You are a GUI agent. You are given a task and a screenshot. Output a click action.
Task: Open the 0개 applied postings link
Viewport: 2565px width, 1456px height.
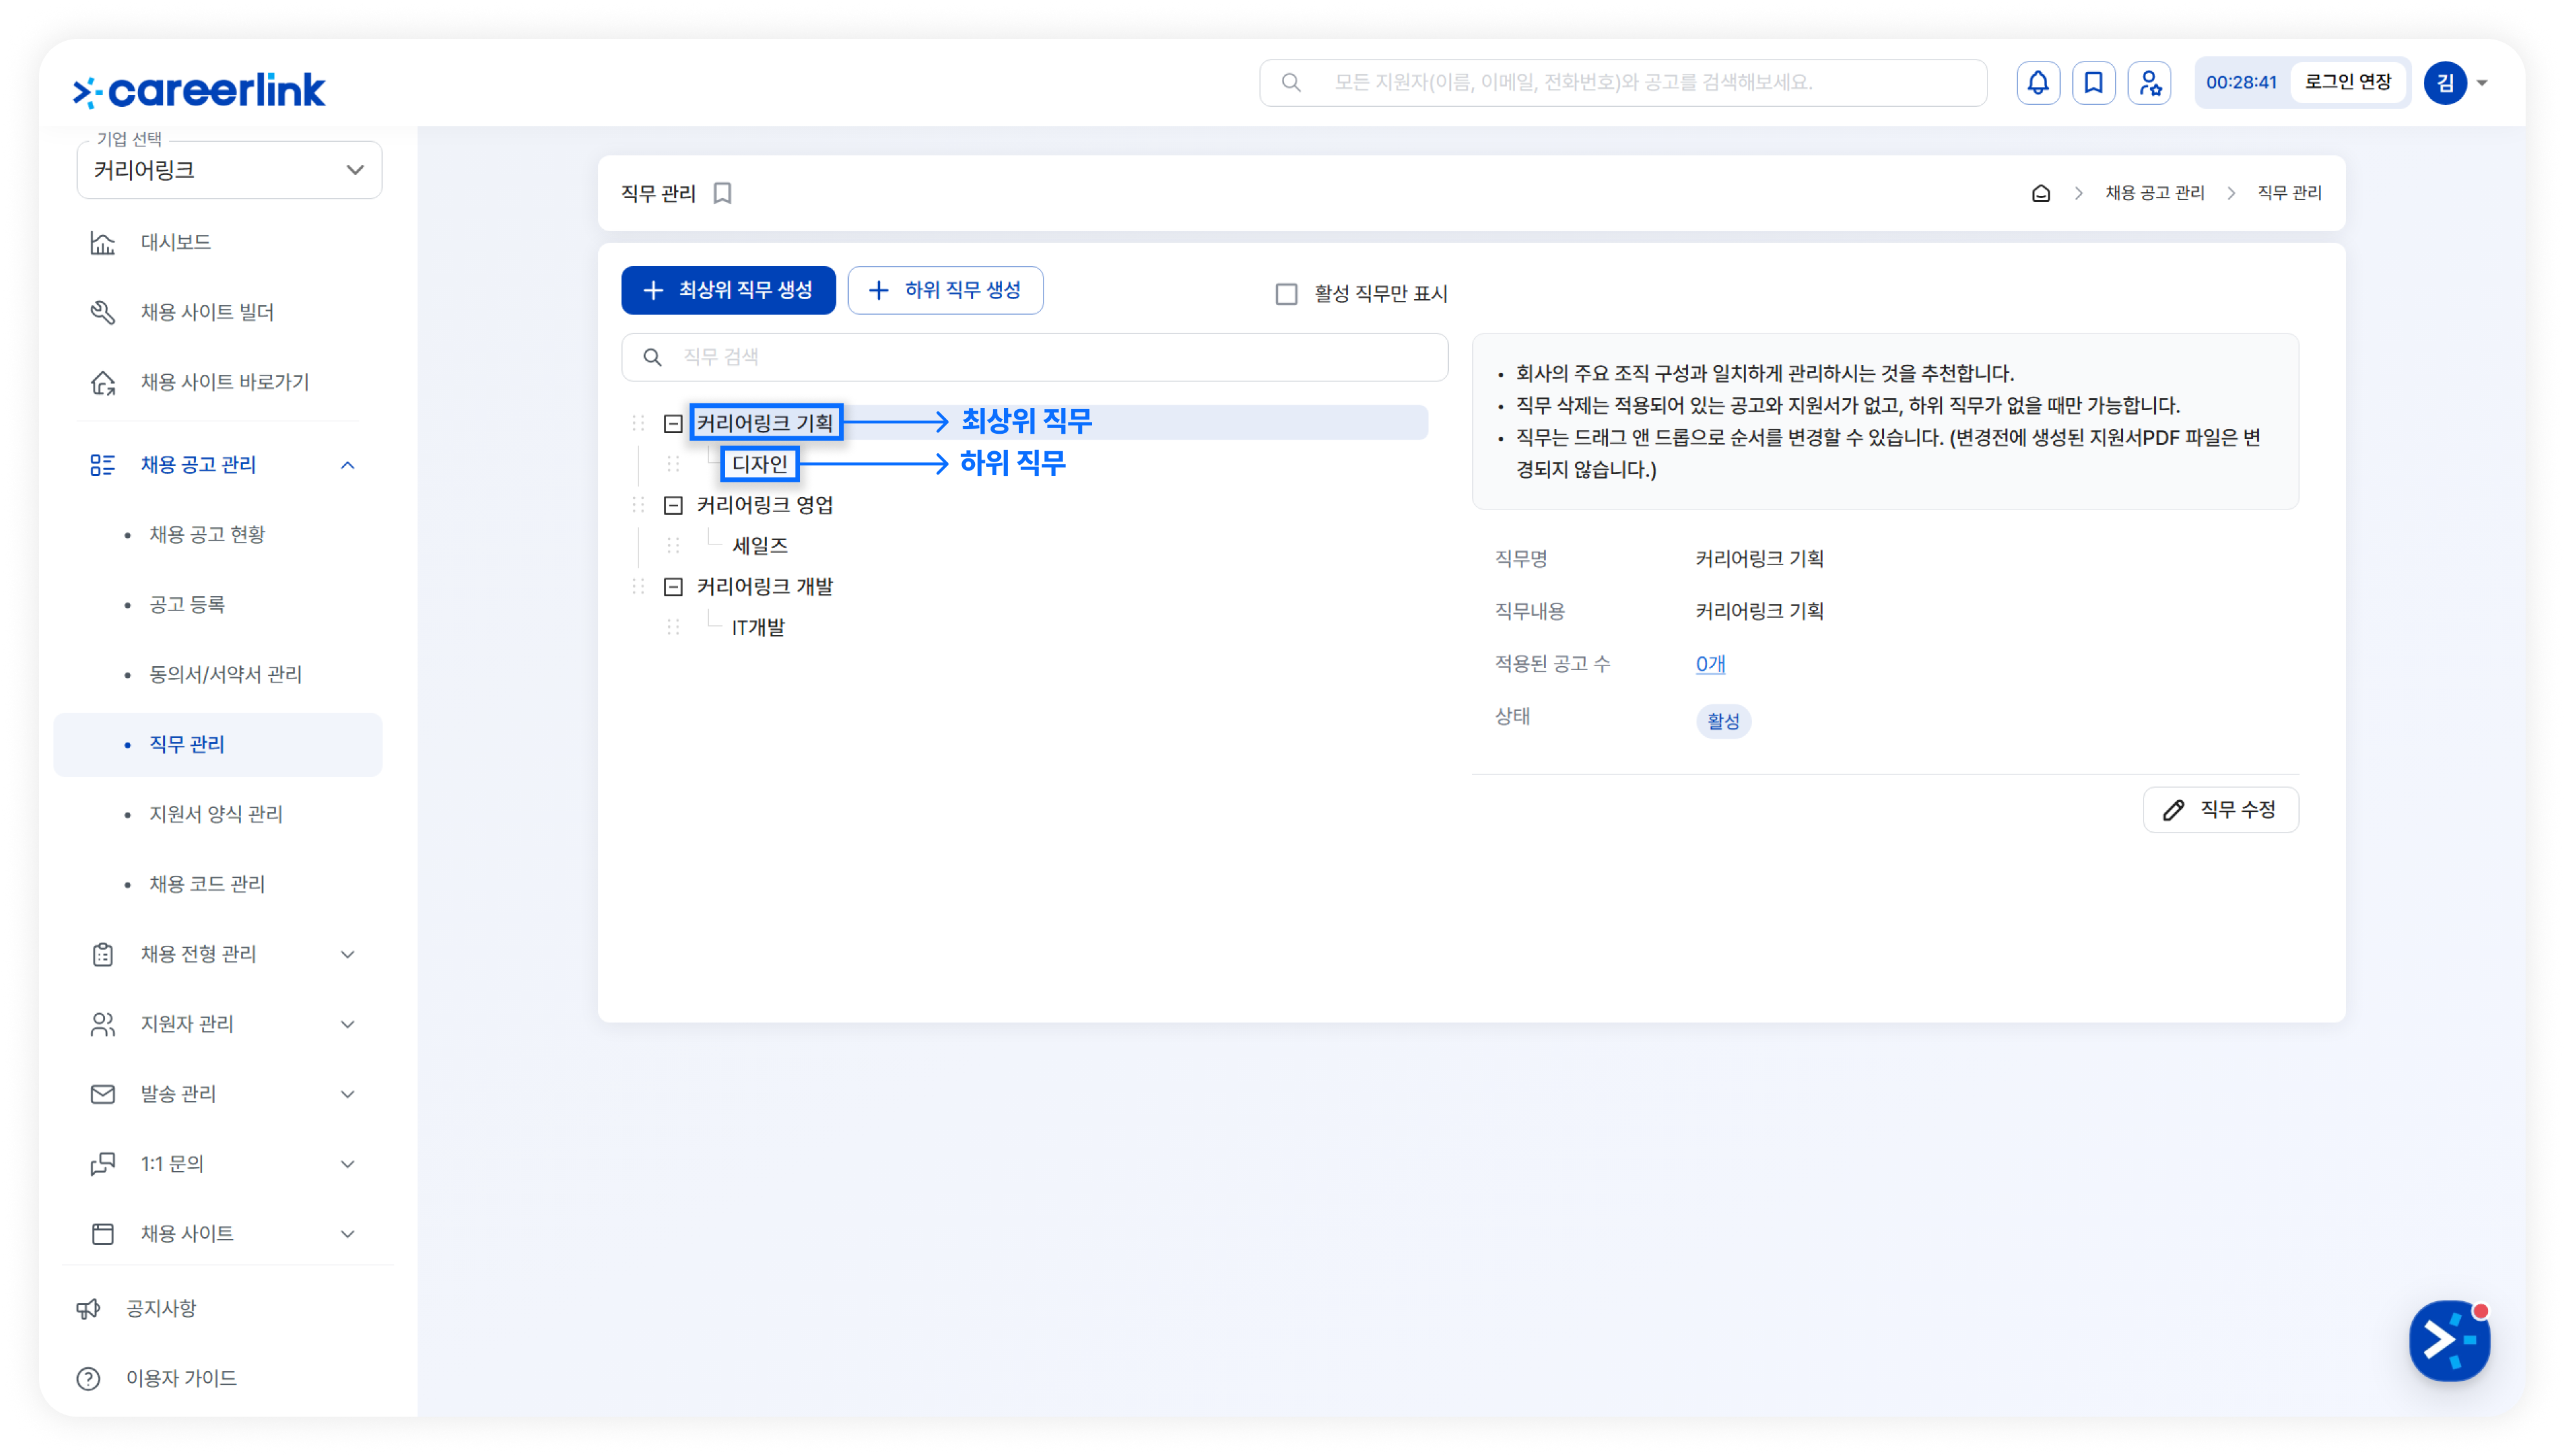(1710, 665)
